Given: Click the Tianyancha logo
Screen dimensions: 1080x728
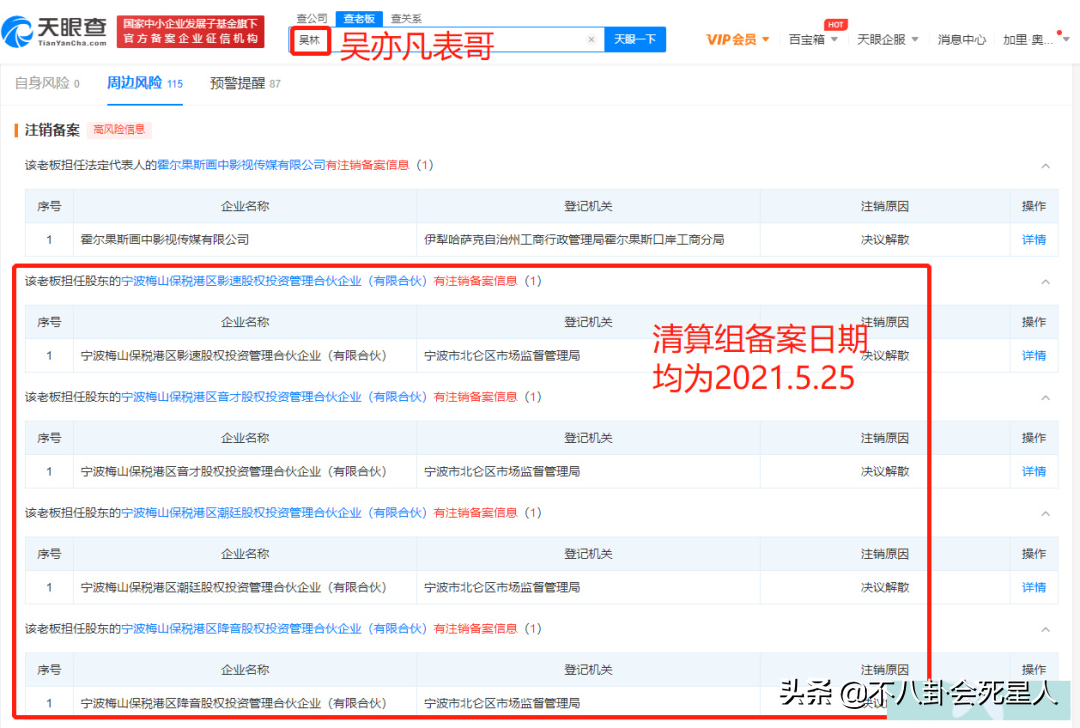Looking at the screenshot, I should click(55, 31).
